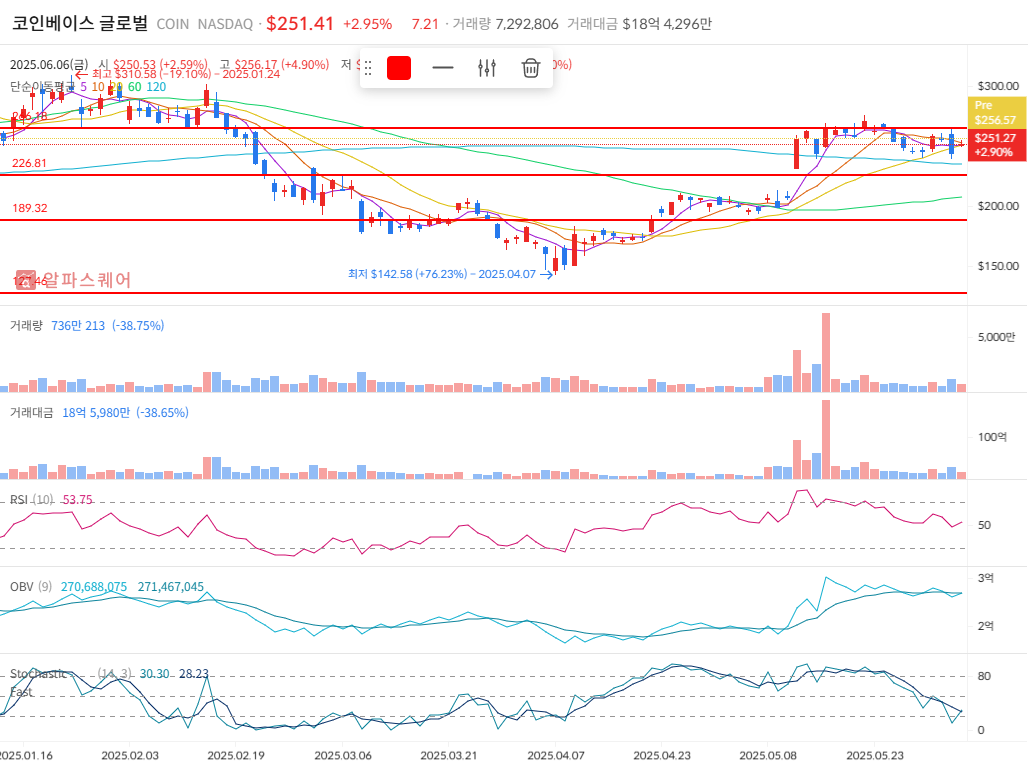Click the current price $251.41
Viewport: 1028px width, 770px height.
300,24
